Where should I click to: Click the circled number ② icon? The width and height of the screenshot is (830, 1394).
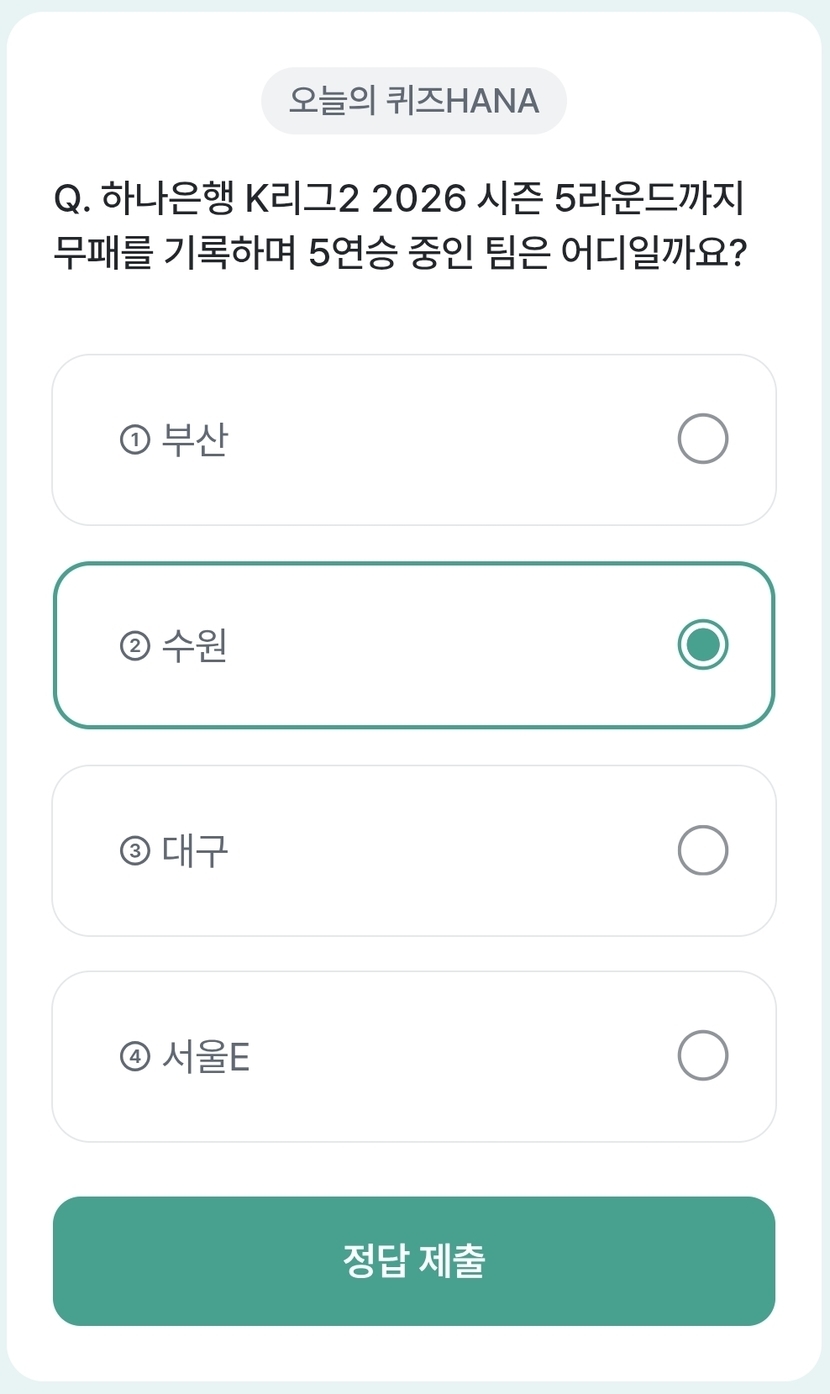coord(134,646)
